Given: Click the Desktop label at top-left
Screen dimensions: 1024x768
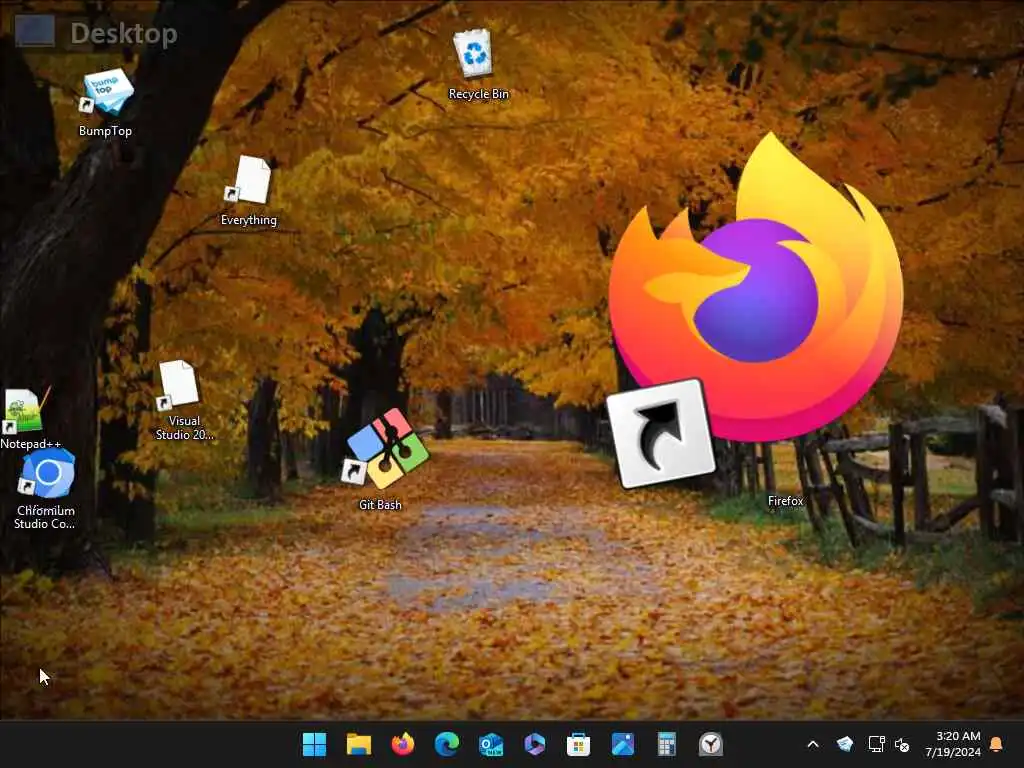Looking at the screenshot, I should pos(123,34).
